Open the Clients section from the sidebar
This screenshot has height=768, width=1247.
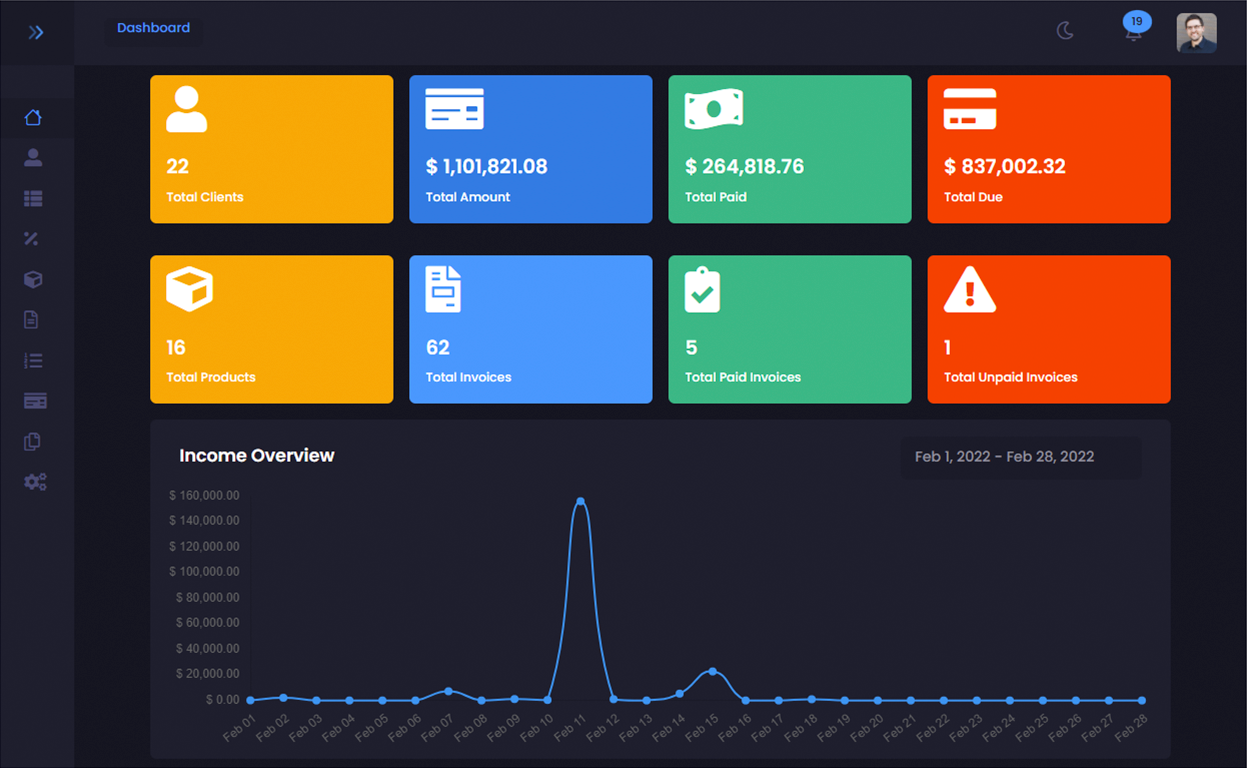click(33, 157)
